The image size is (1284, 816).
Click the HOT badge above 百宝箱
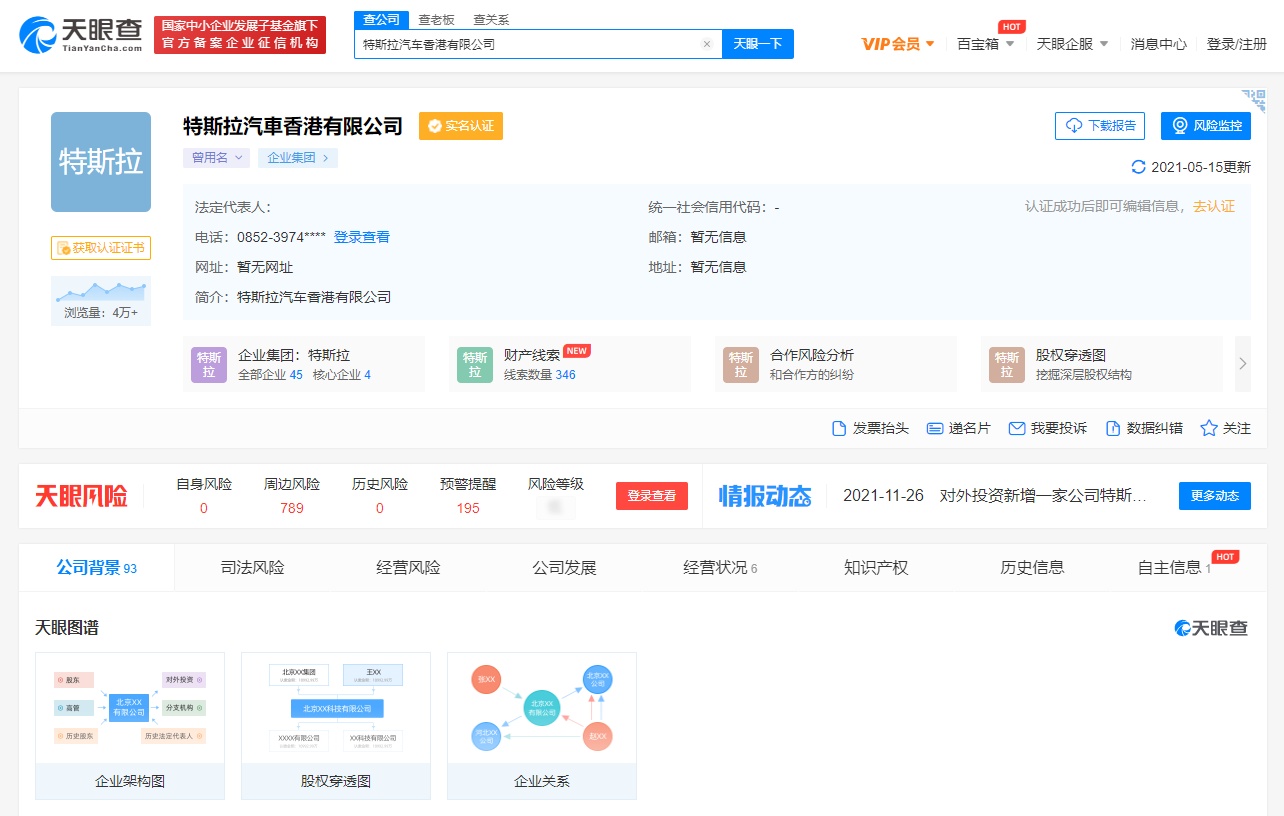[x=1012, y=27]
